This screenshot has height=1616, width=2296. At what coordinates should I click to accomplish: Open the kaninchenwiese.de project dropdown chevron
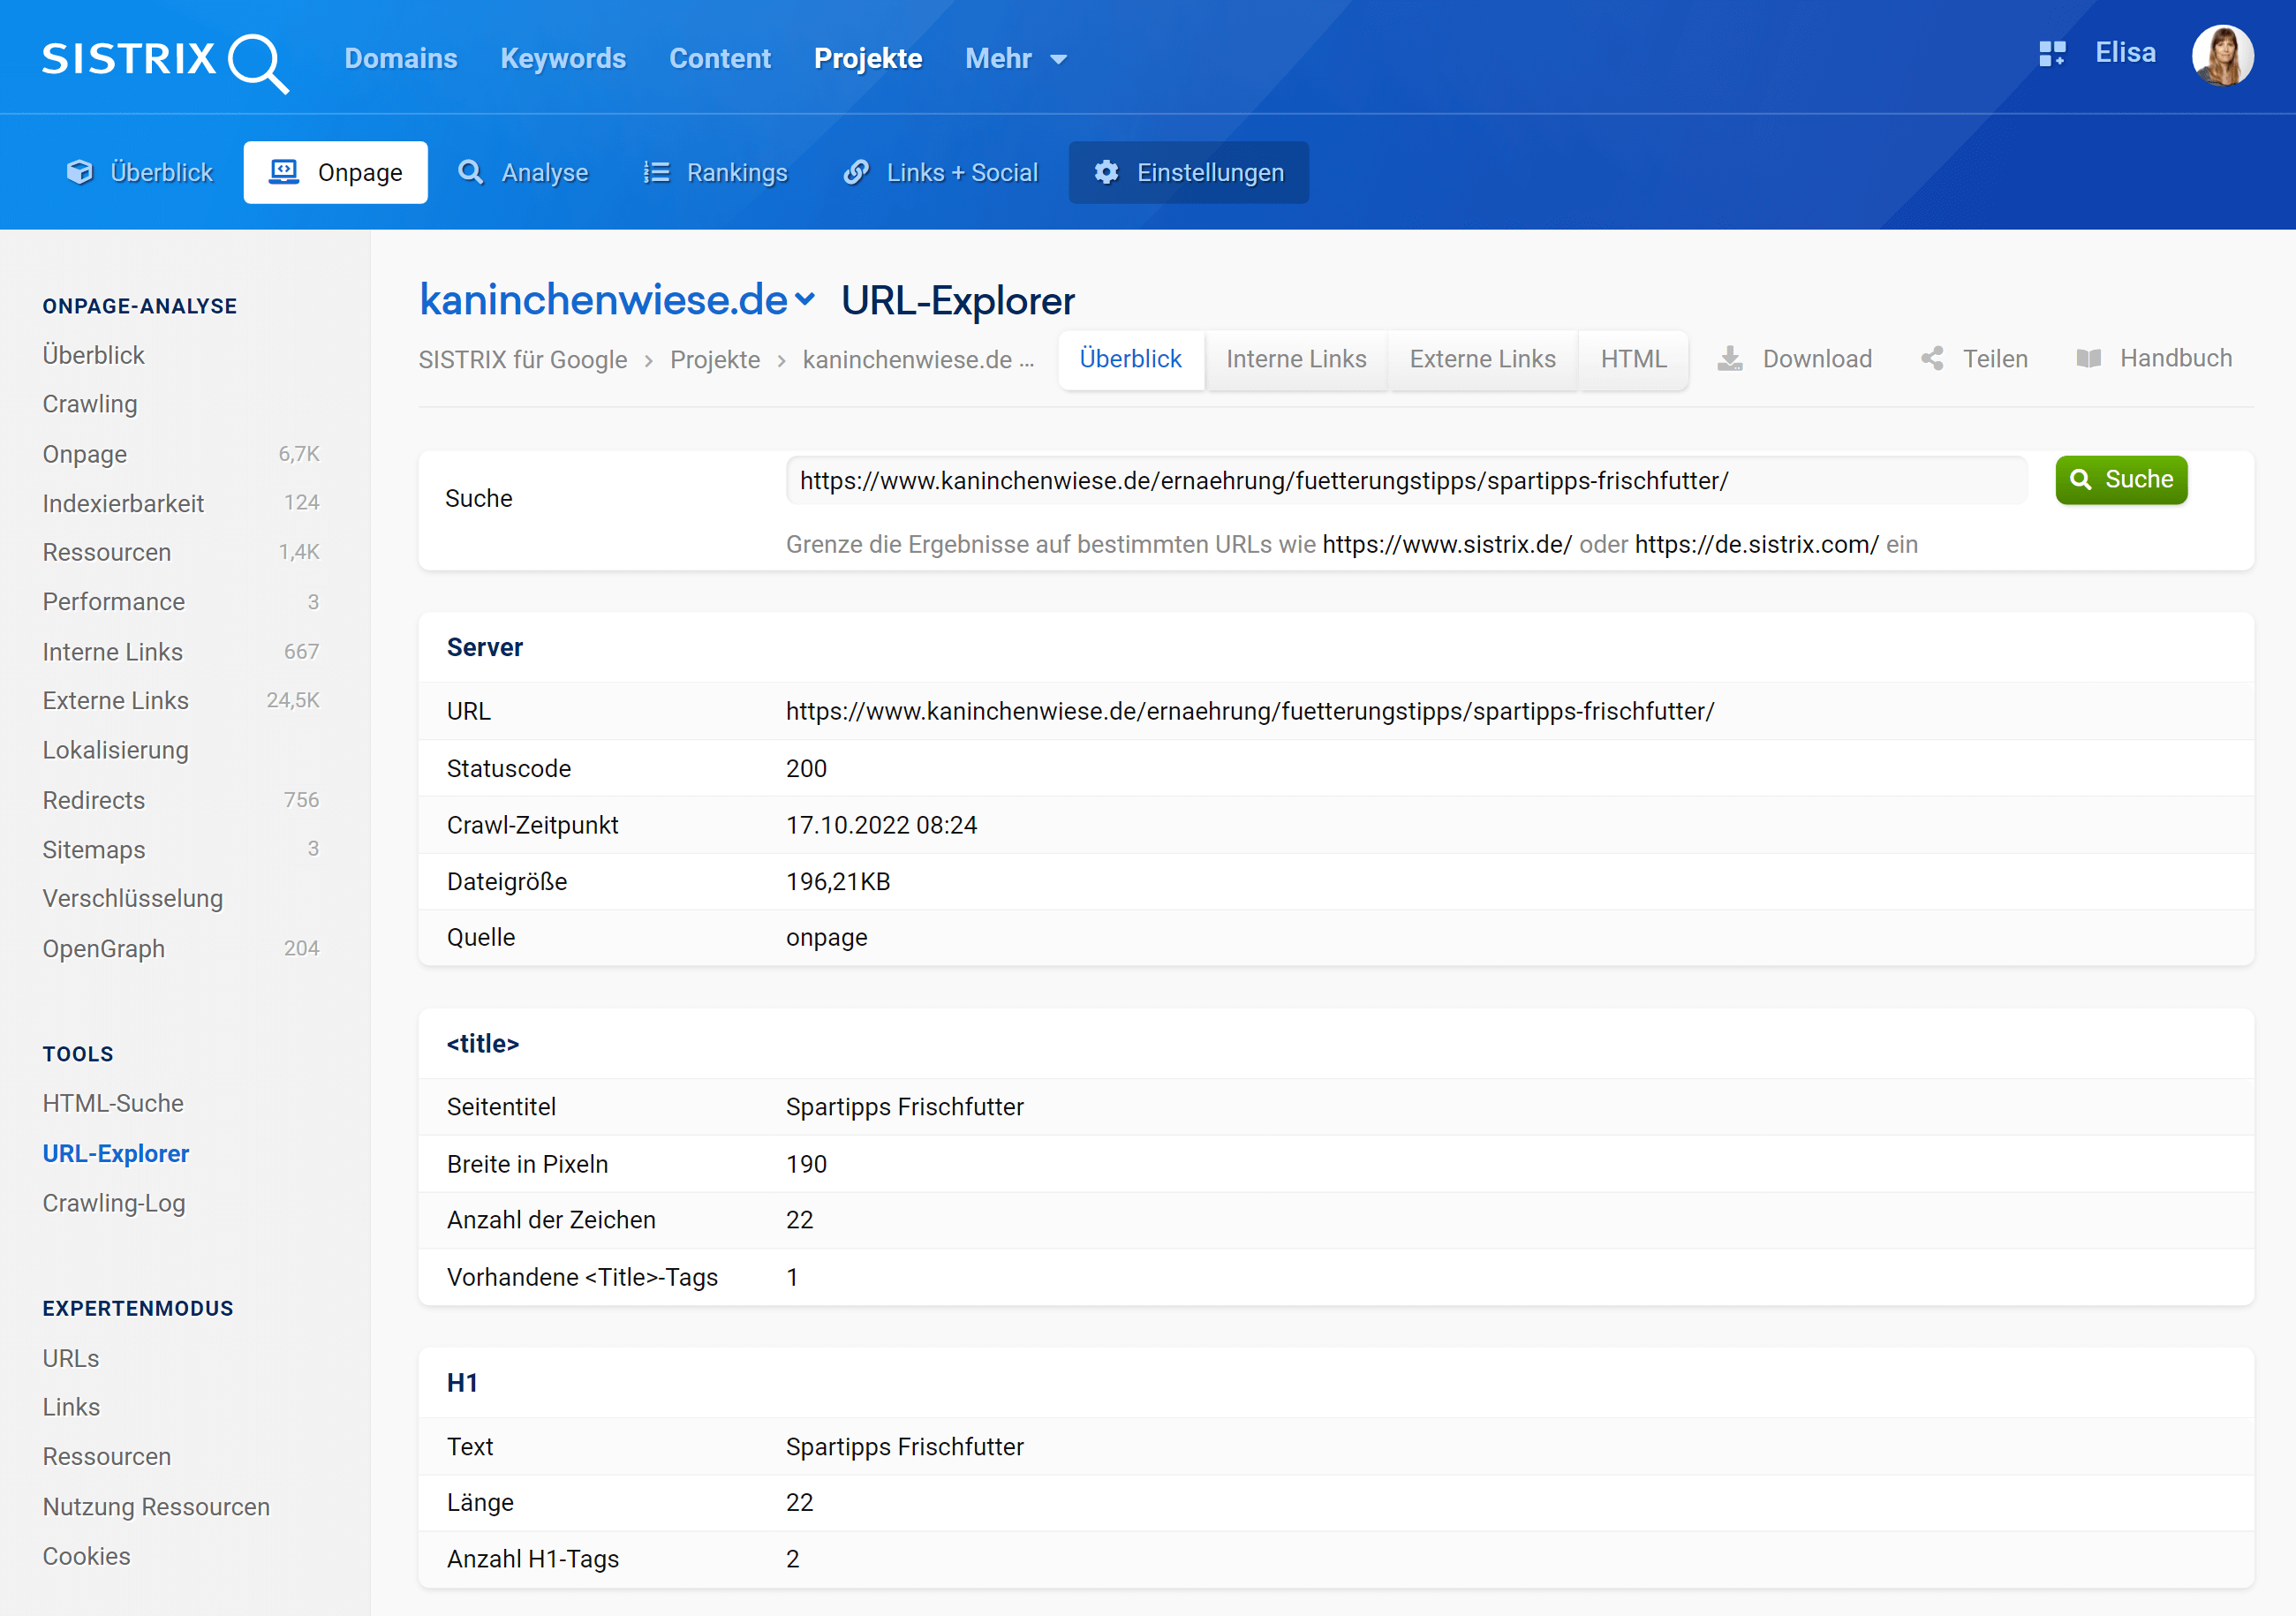pyautogui.click(x=805, y=299)
